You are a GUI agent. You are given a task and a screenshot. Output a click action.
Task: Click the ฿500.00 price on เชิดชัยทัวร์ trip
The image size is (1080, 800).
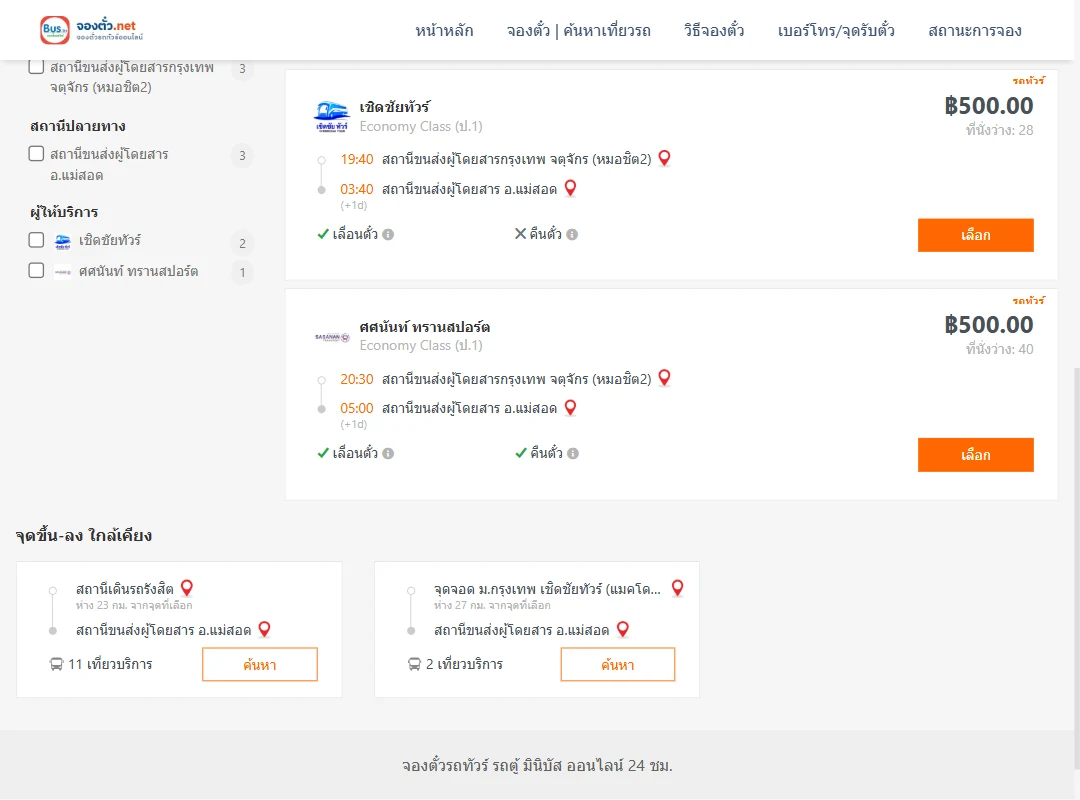coord(989,105)
